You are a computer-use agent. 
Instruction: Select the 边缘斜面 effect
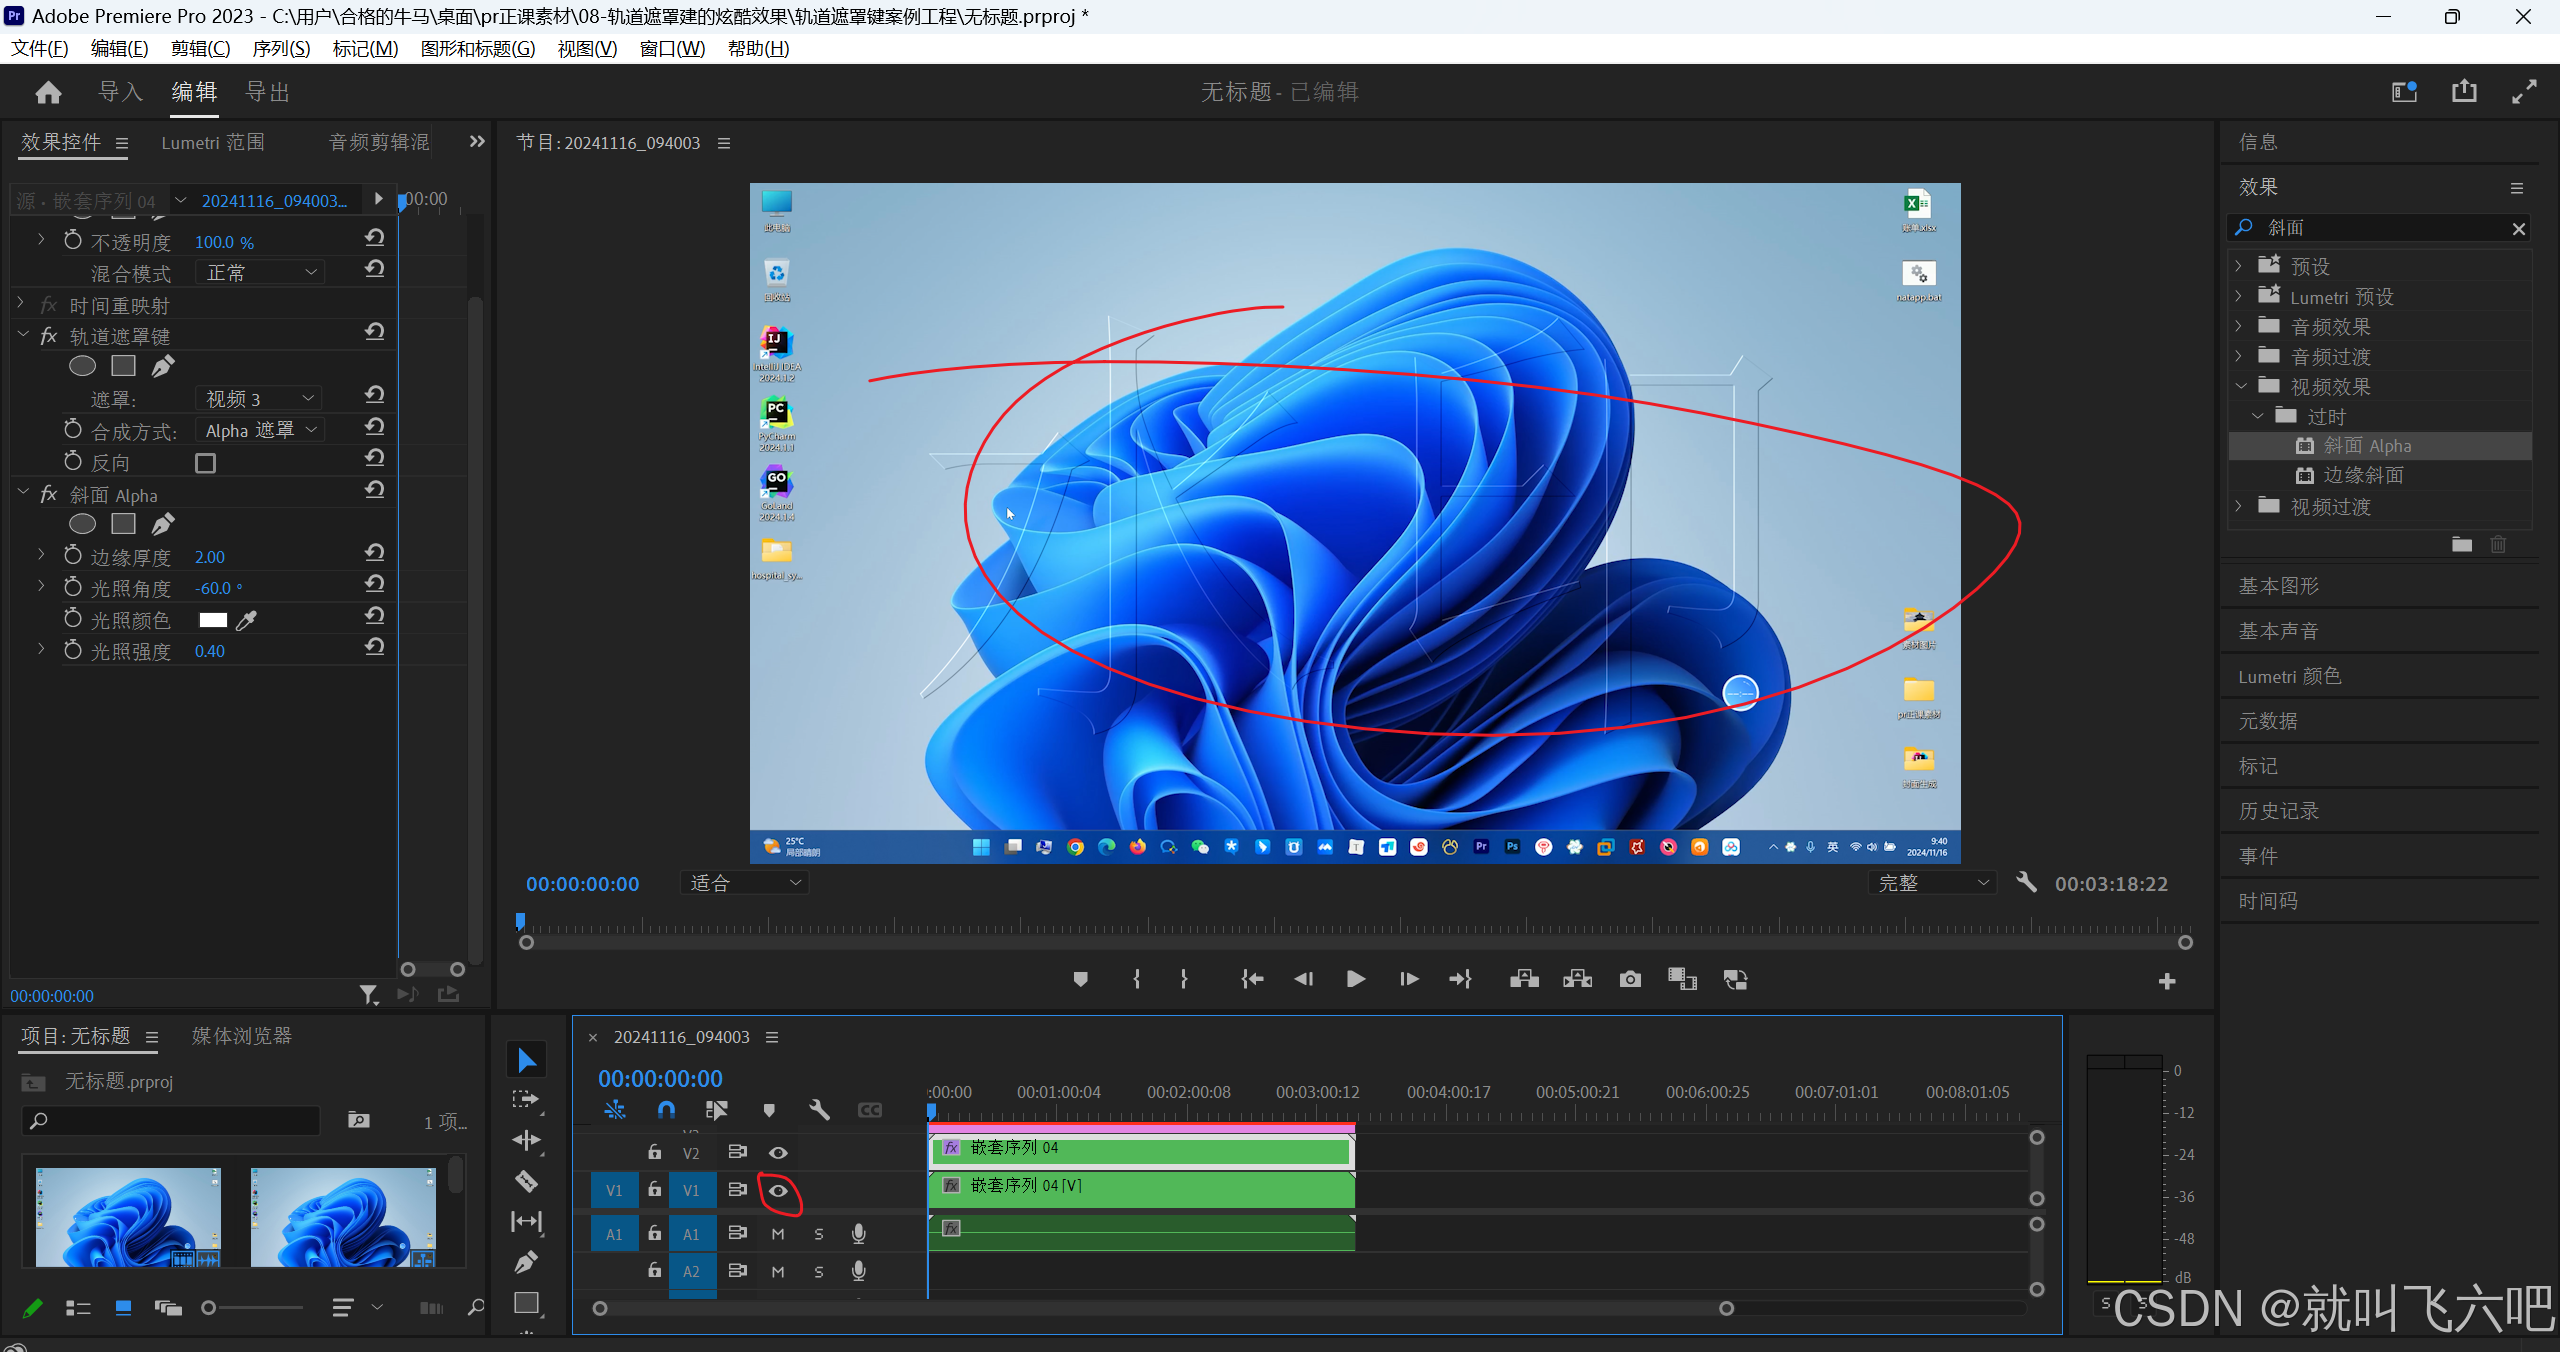point(2363,475)
